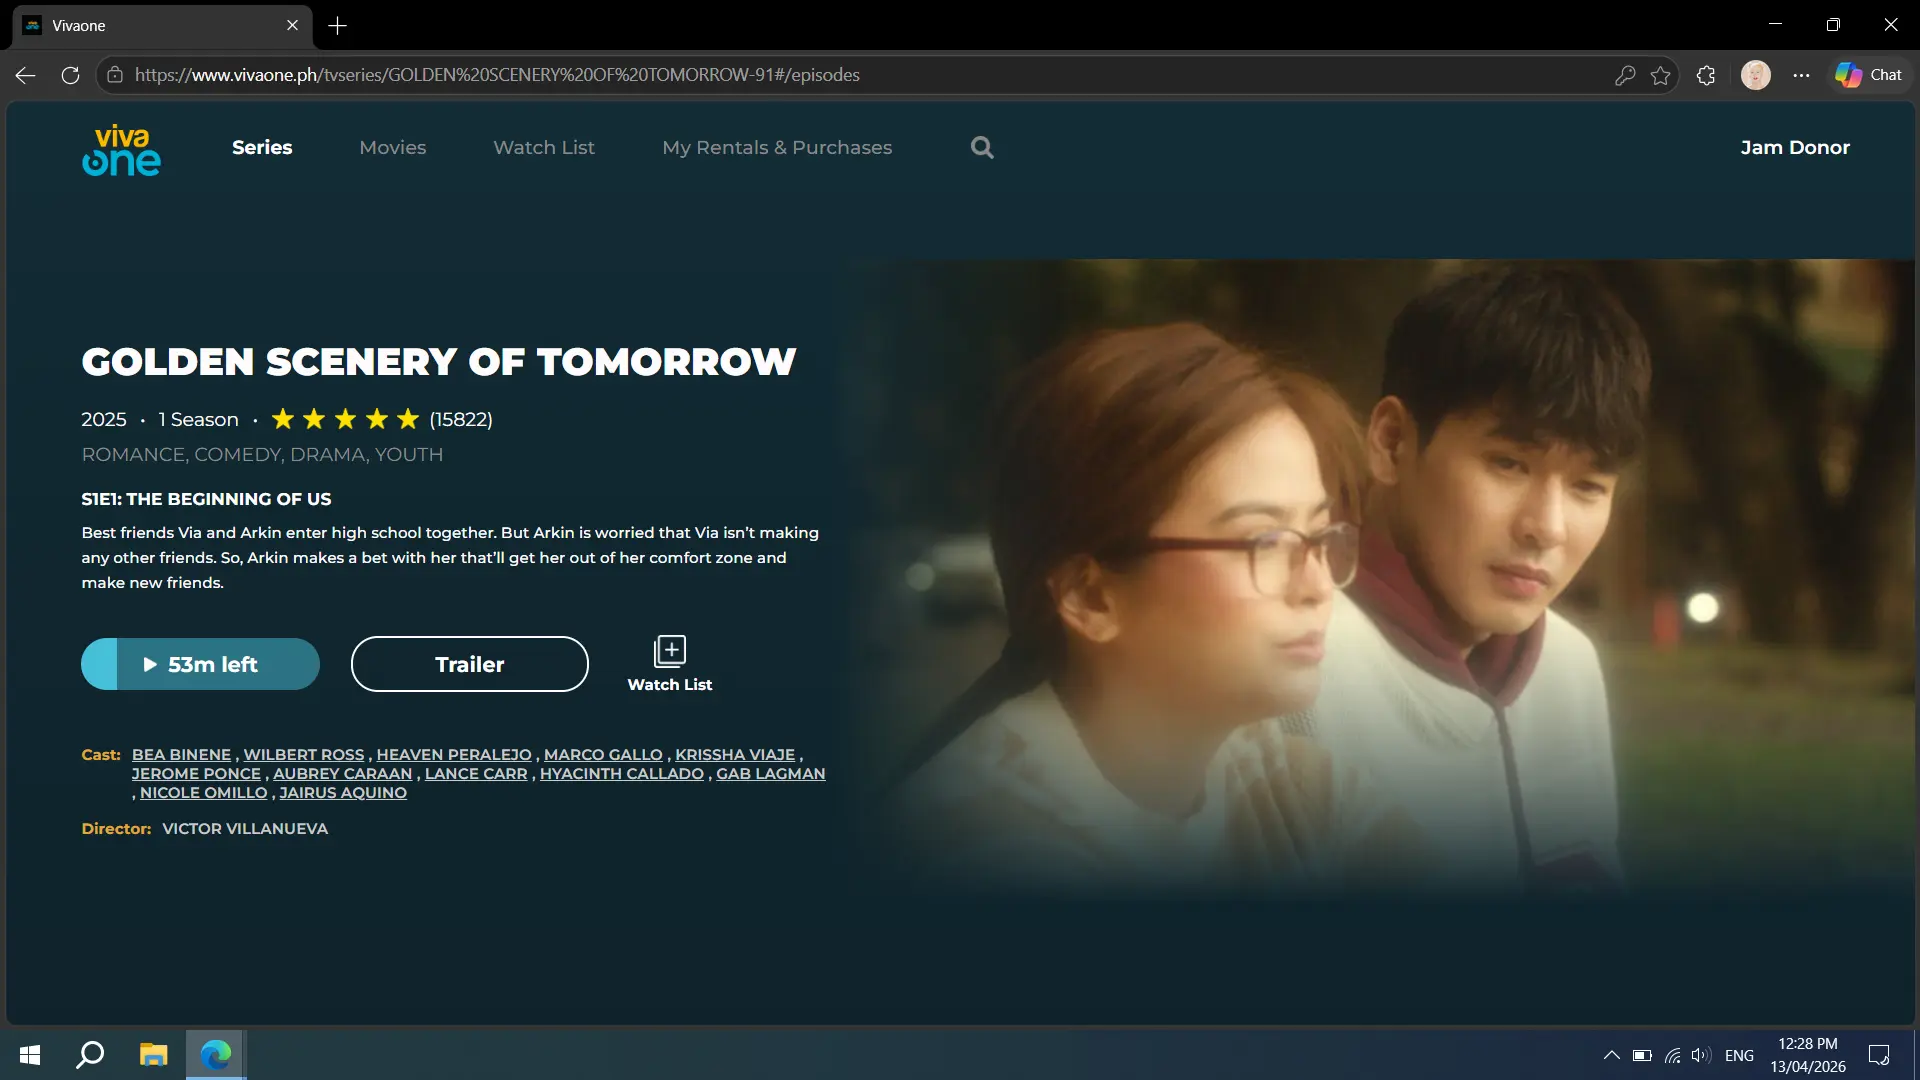The image size is (1920, 1080).
Task: Resume playback with 53m left button
Action: 200,664
